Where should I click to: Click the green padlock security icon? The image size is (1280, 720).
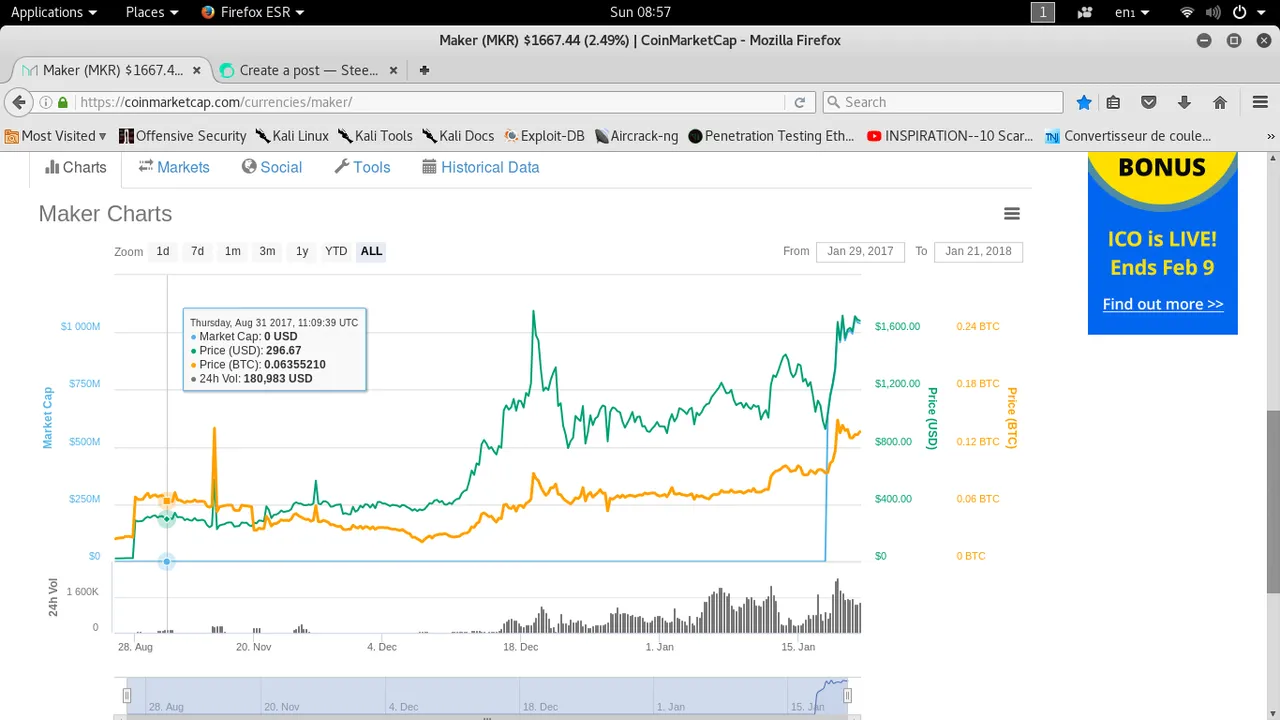63,102
